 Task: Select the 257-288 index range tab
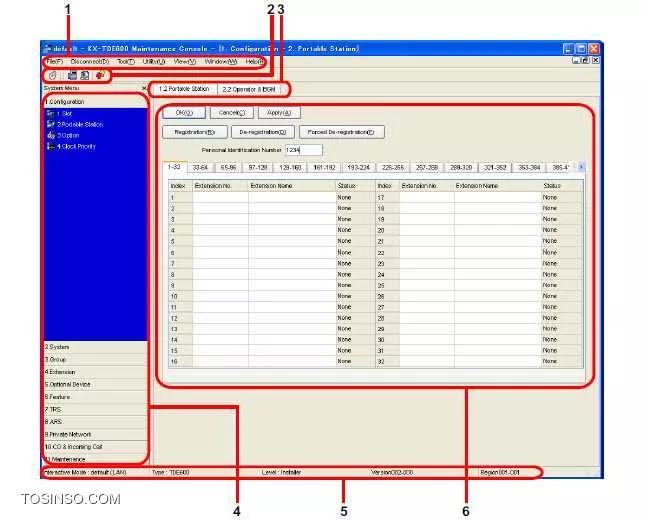[x=427, y=167]
